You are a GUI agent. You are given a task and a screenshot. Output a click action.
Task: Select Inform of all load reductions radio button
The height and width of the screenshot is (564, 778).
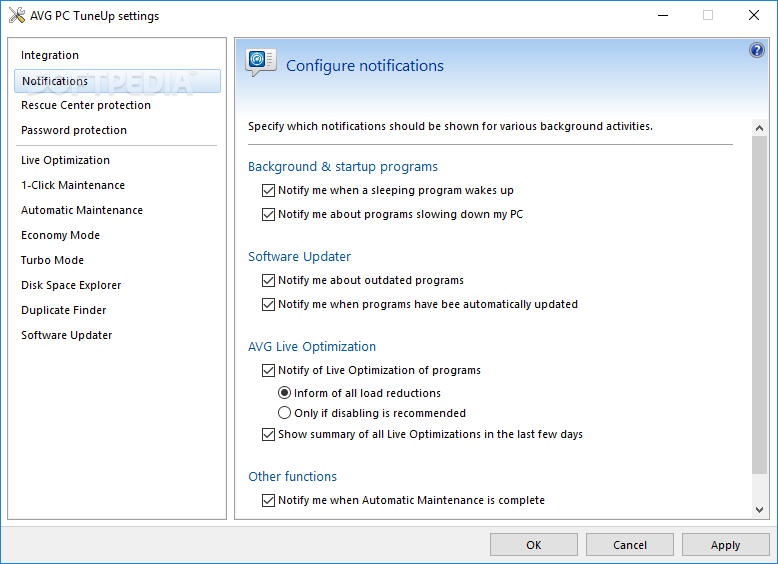pyautogui.click(x=284, y=393)
